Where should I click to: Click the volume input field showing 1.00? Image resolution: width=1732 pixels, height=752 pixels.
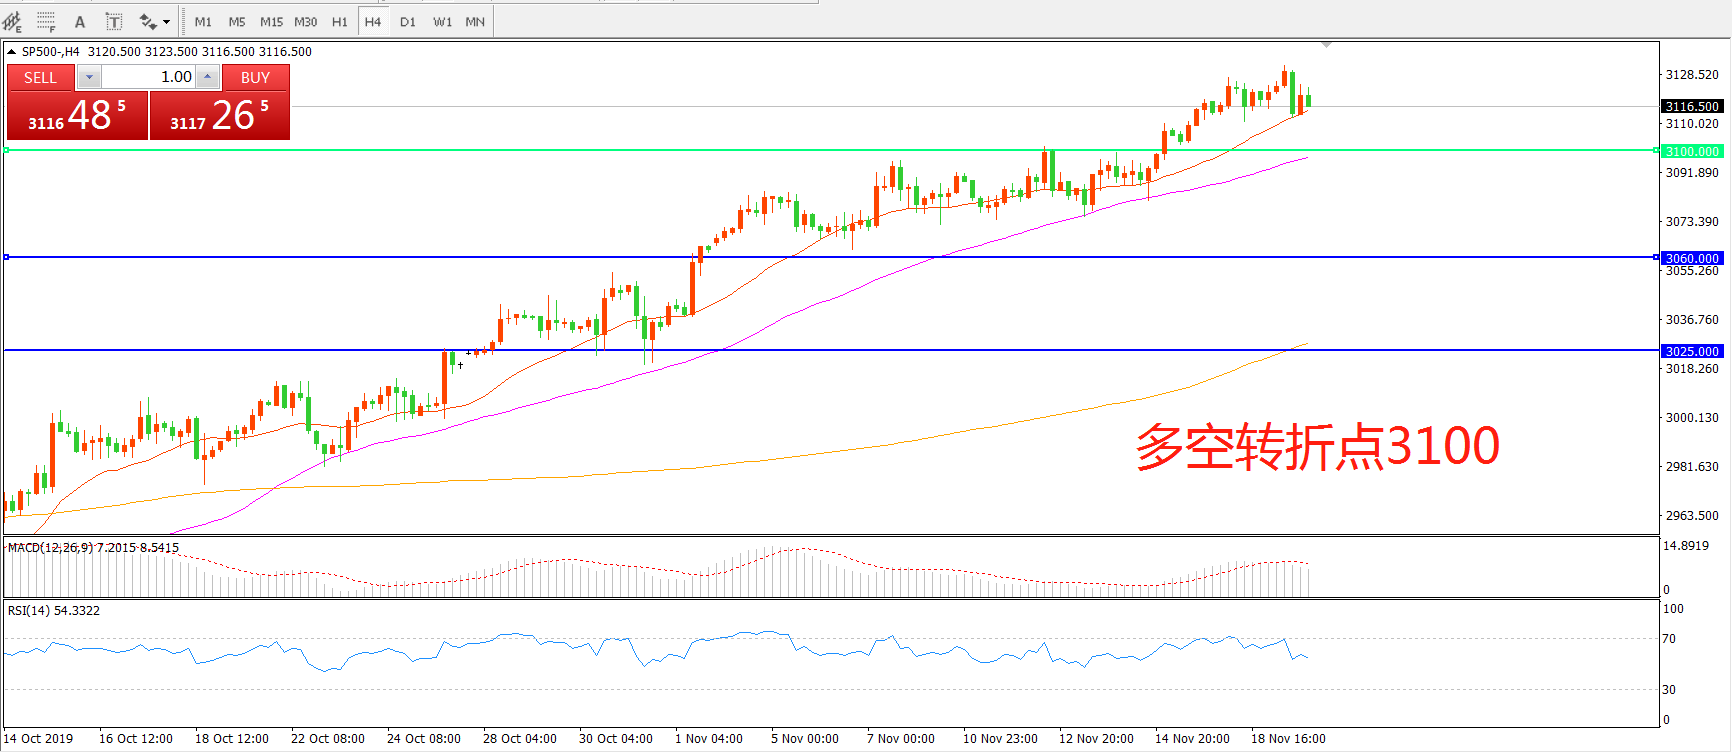148,77
